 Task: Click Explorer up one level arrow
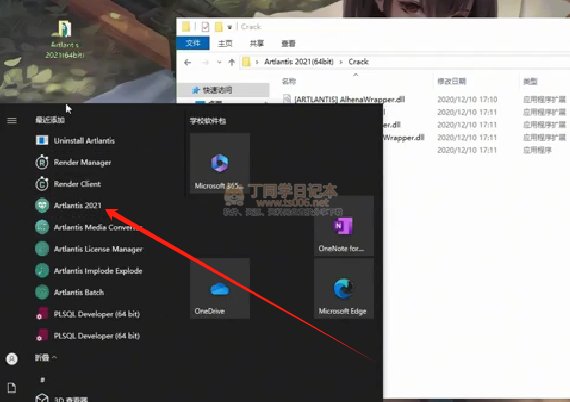coord(231,62)
